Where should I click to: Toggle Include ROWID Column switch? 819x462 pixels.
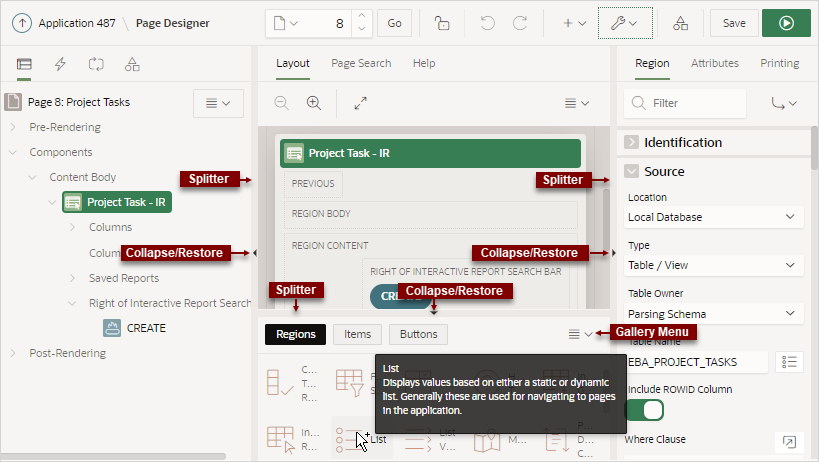click(x=646, y=410)
